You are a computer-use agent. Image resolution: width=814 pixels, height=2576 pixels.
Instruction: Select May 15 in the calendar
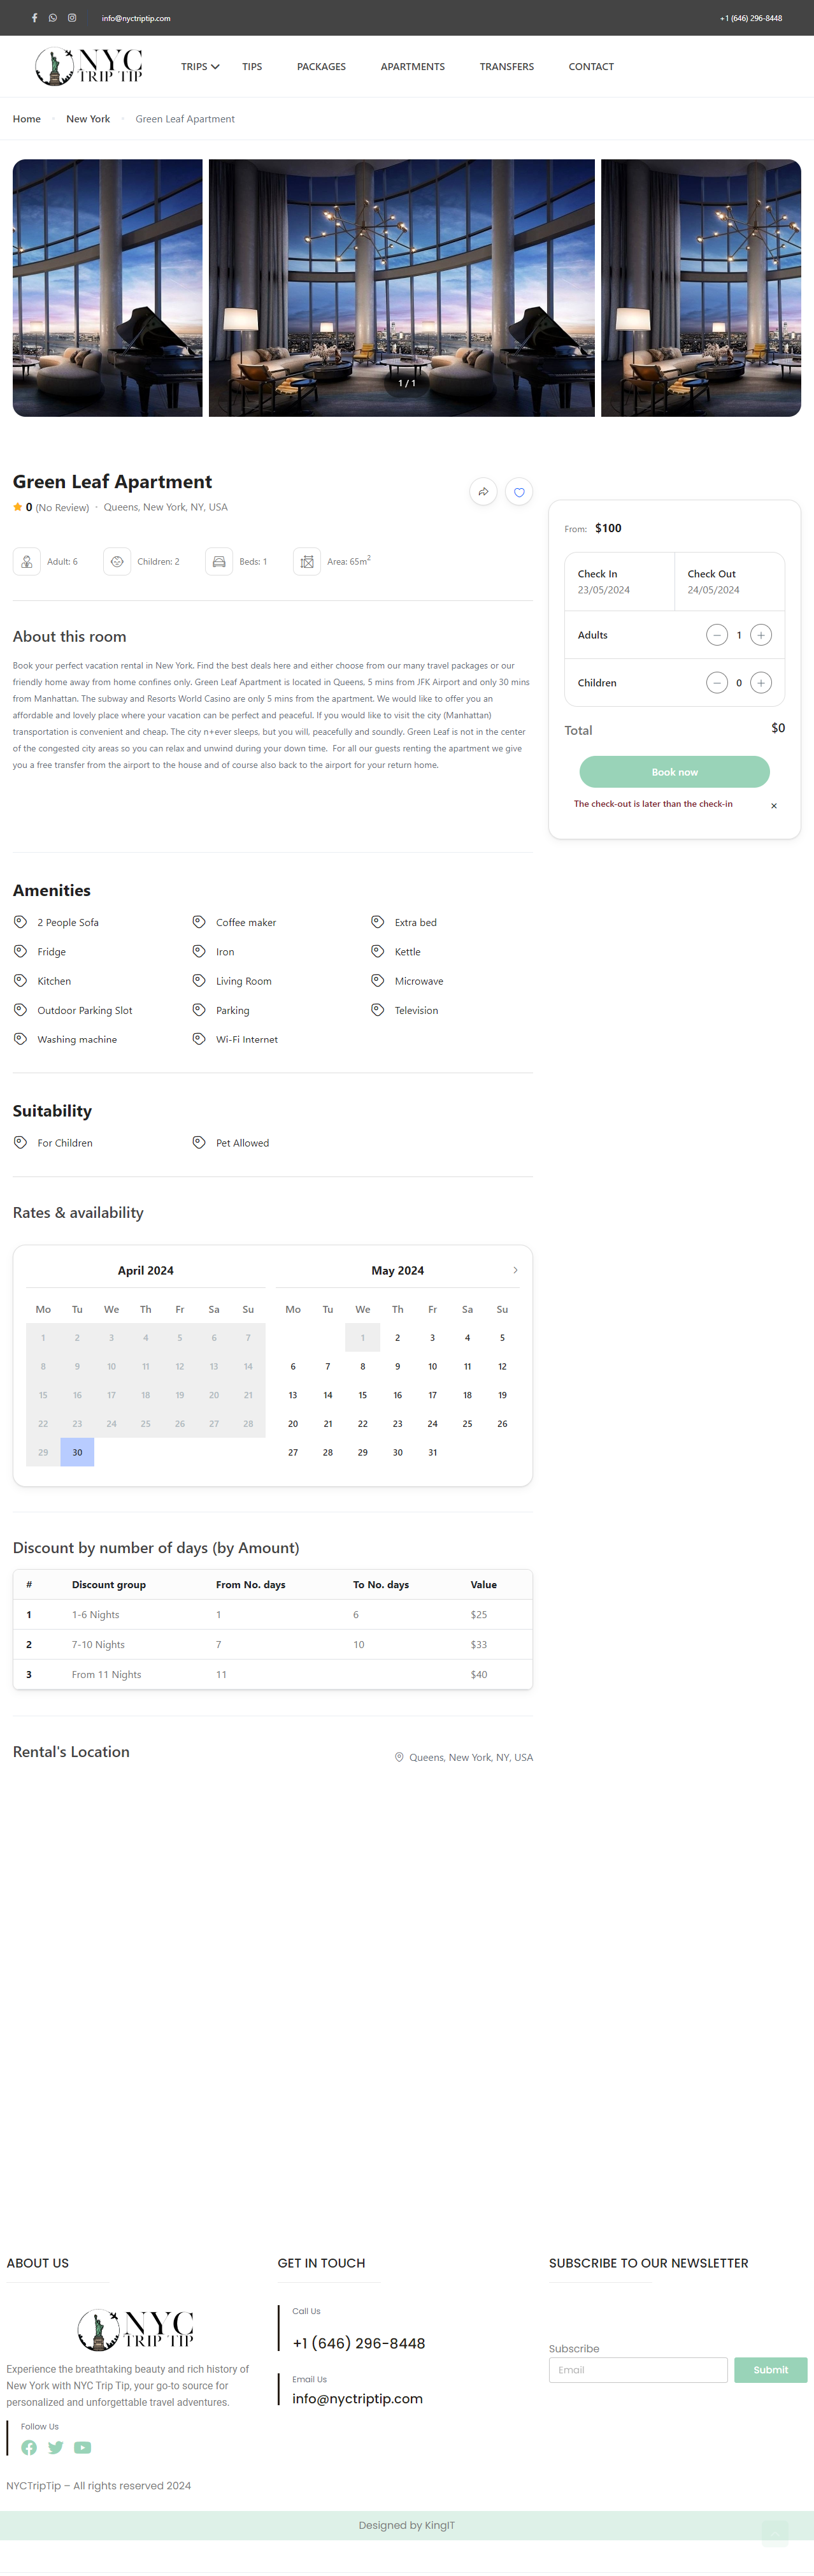362,1395
